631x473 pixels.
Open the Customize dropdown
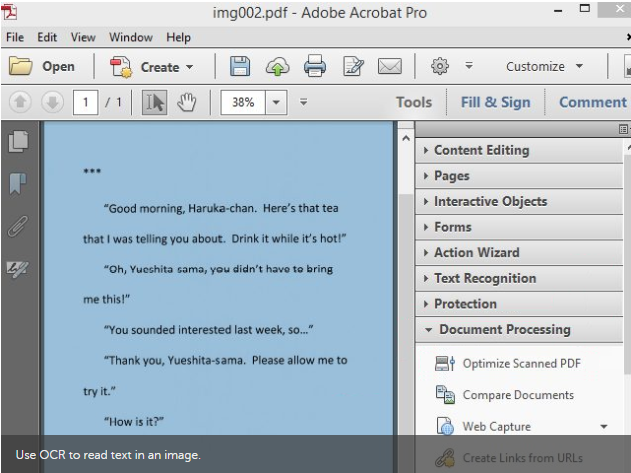coord(544,66)
